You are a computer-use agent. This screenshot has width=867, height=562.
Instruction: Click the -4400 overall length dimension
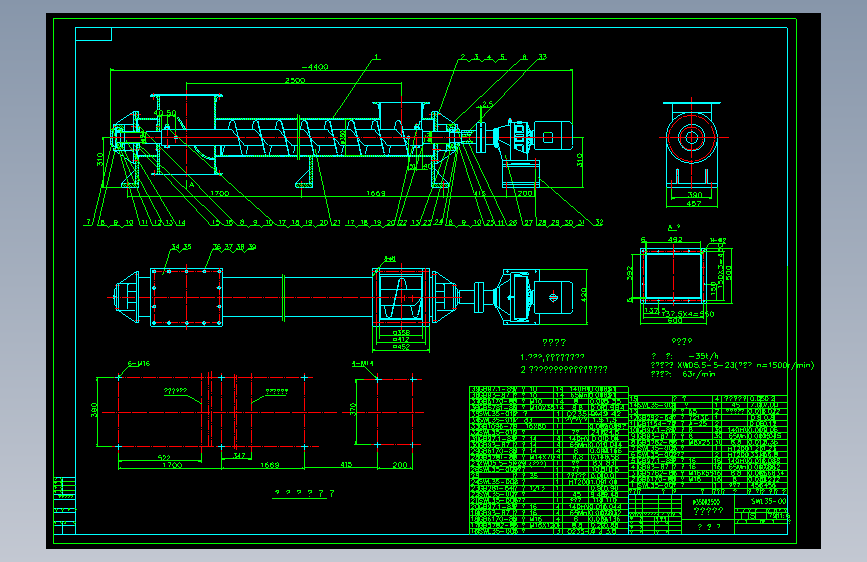315,67
